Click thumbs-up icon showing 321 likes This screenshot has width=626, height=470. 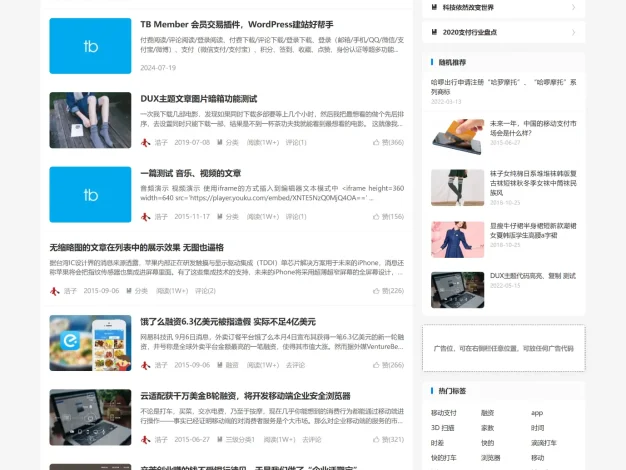(x=376, y=439)
